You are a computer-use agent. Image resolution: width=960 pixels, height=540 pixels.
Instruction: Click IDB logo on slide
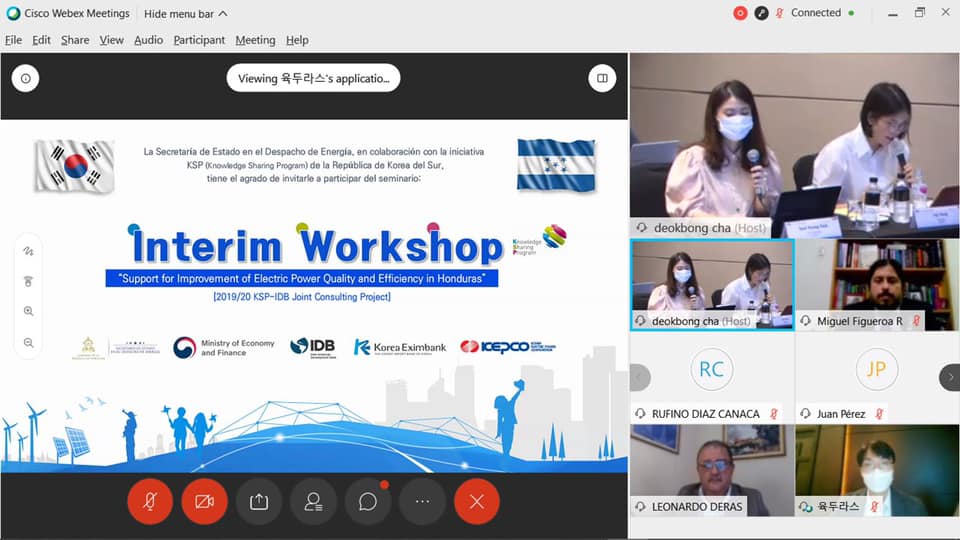point(313,347)
